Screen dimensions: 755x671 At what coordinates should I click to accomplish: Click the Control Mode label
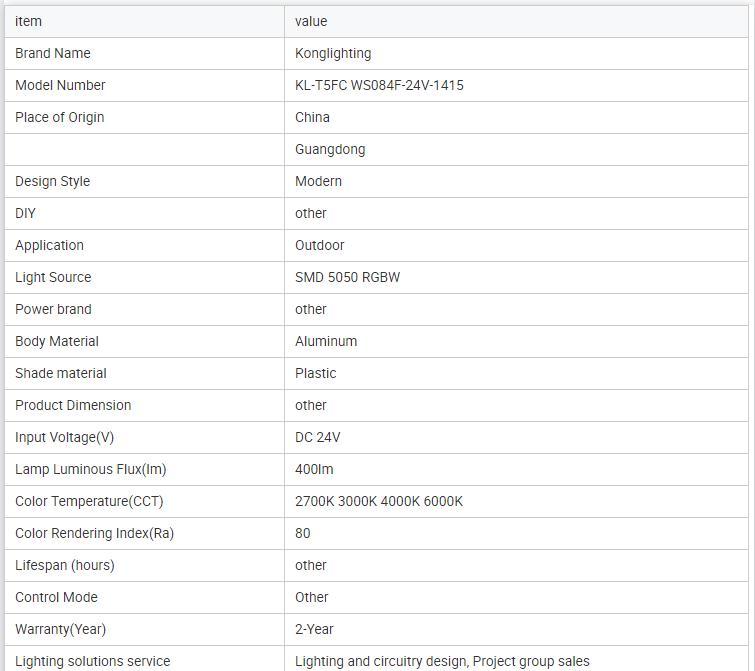click(x=56, y=597)
